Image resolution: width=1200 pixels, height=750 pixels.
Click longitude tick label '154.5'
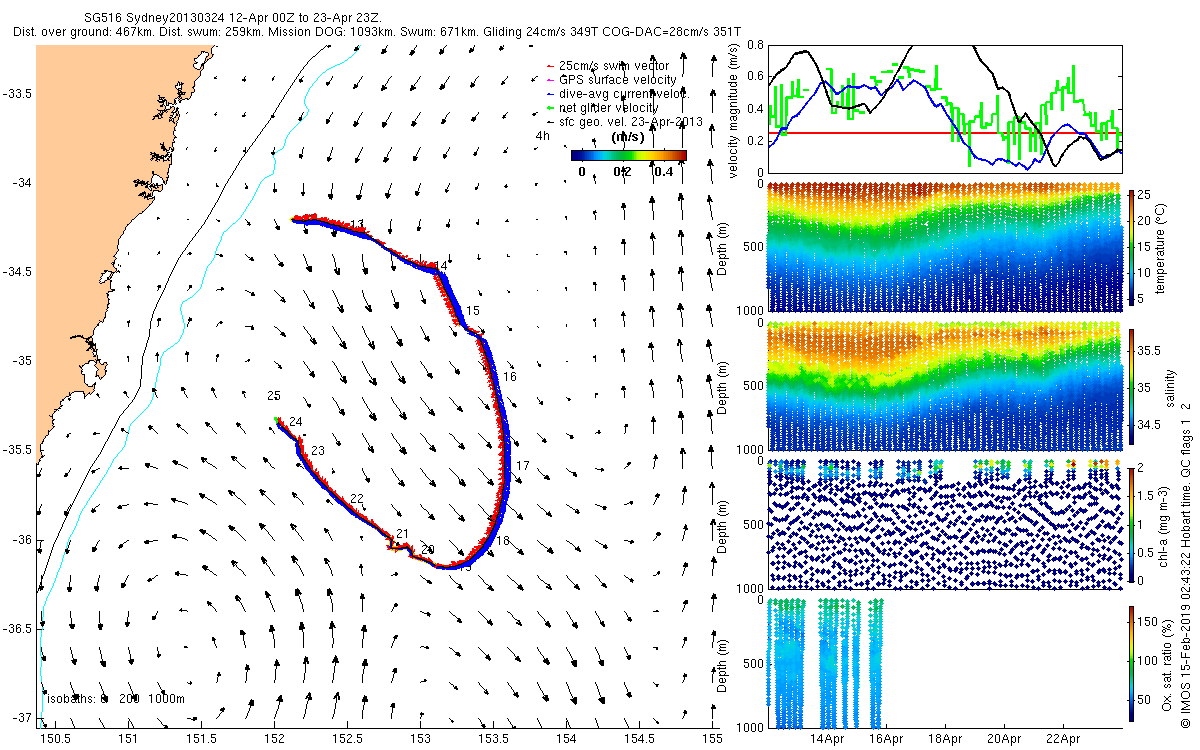pos(639,738)
